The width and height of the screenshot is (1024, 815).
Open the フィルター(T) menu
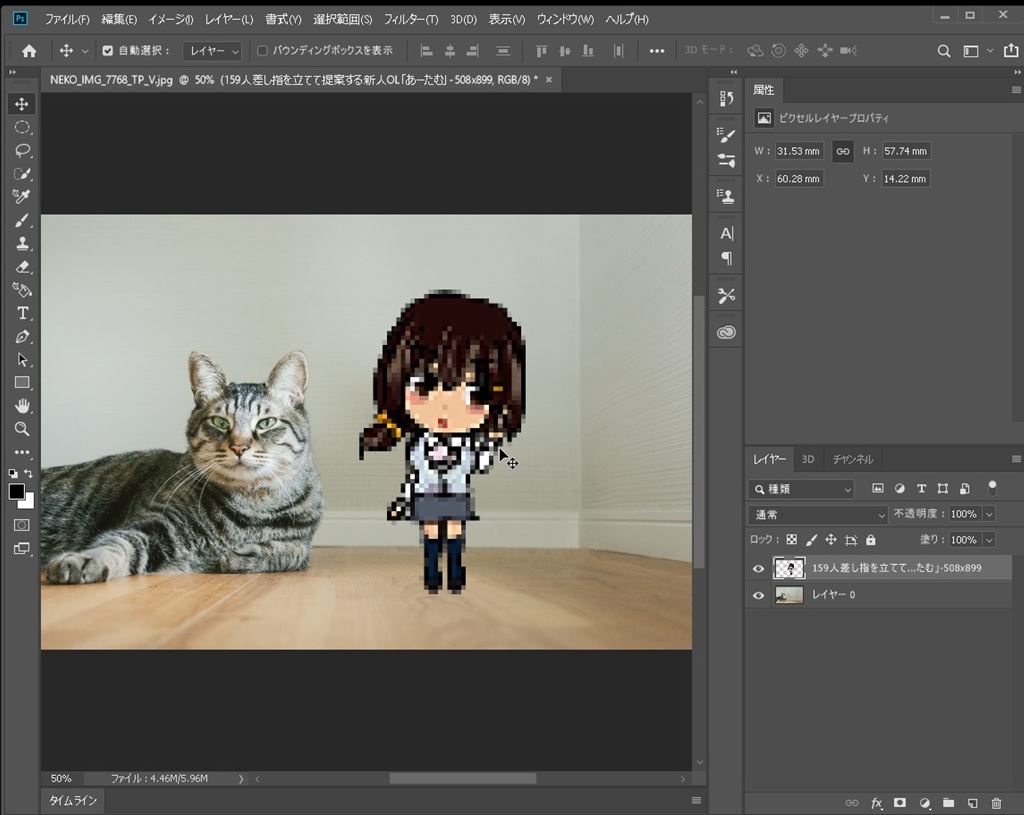click(410, 19)
